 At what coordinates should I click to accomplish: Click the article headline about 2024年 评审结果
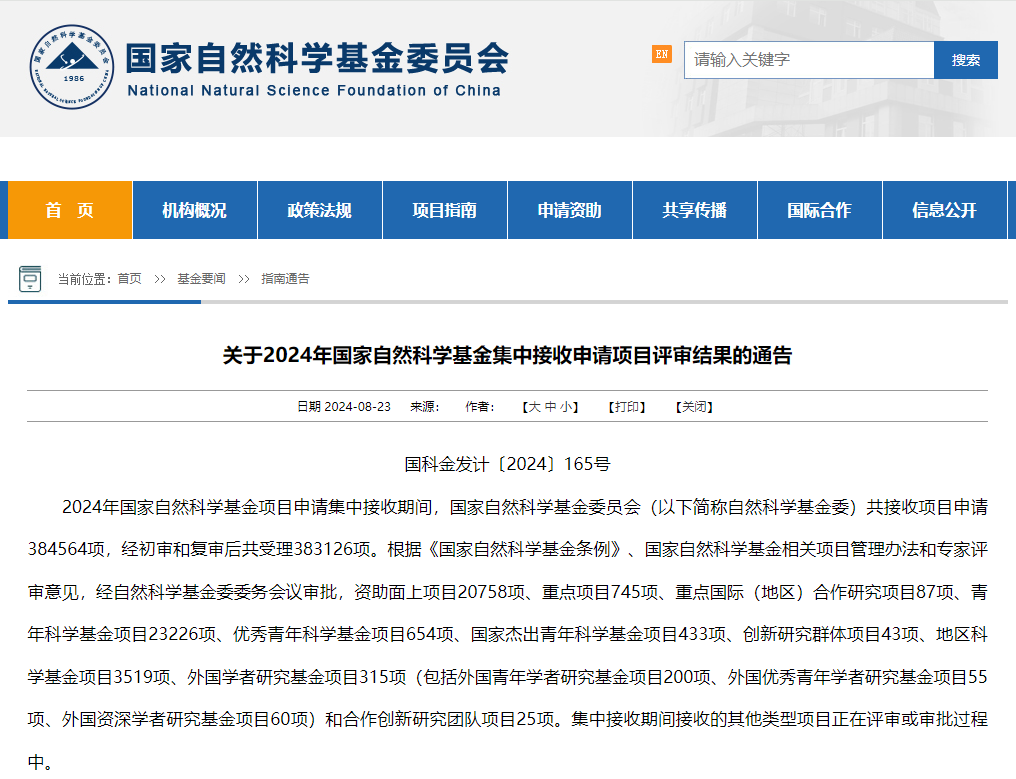[507, 355]
